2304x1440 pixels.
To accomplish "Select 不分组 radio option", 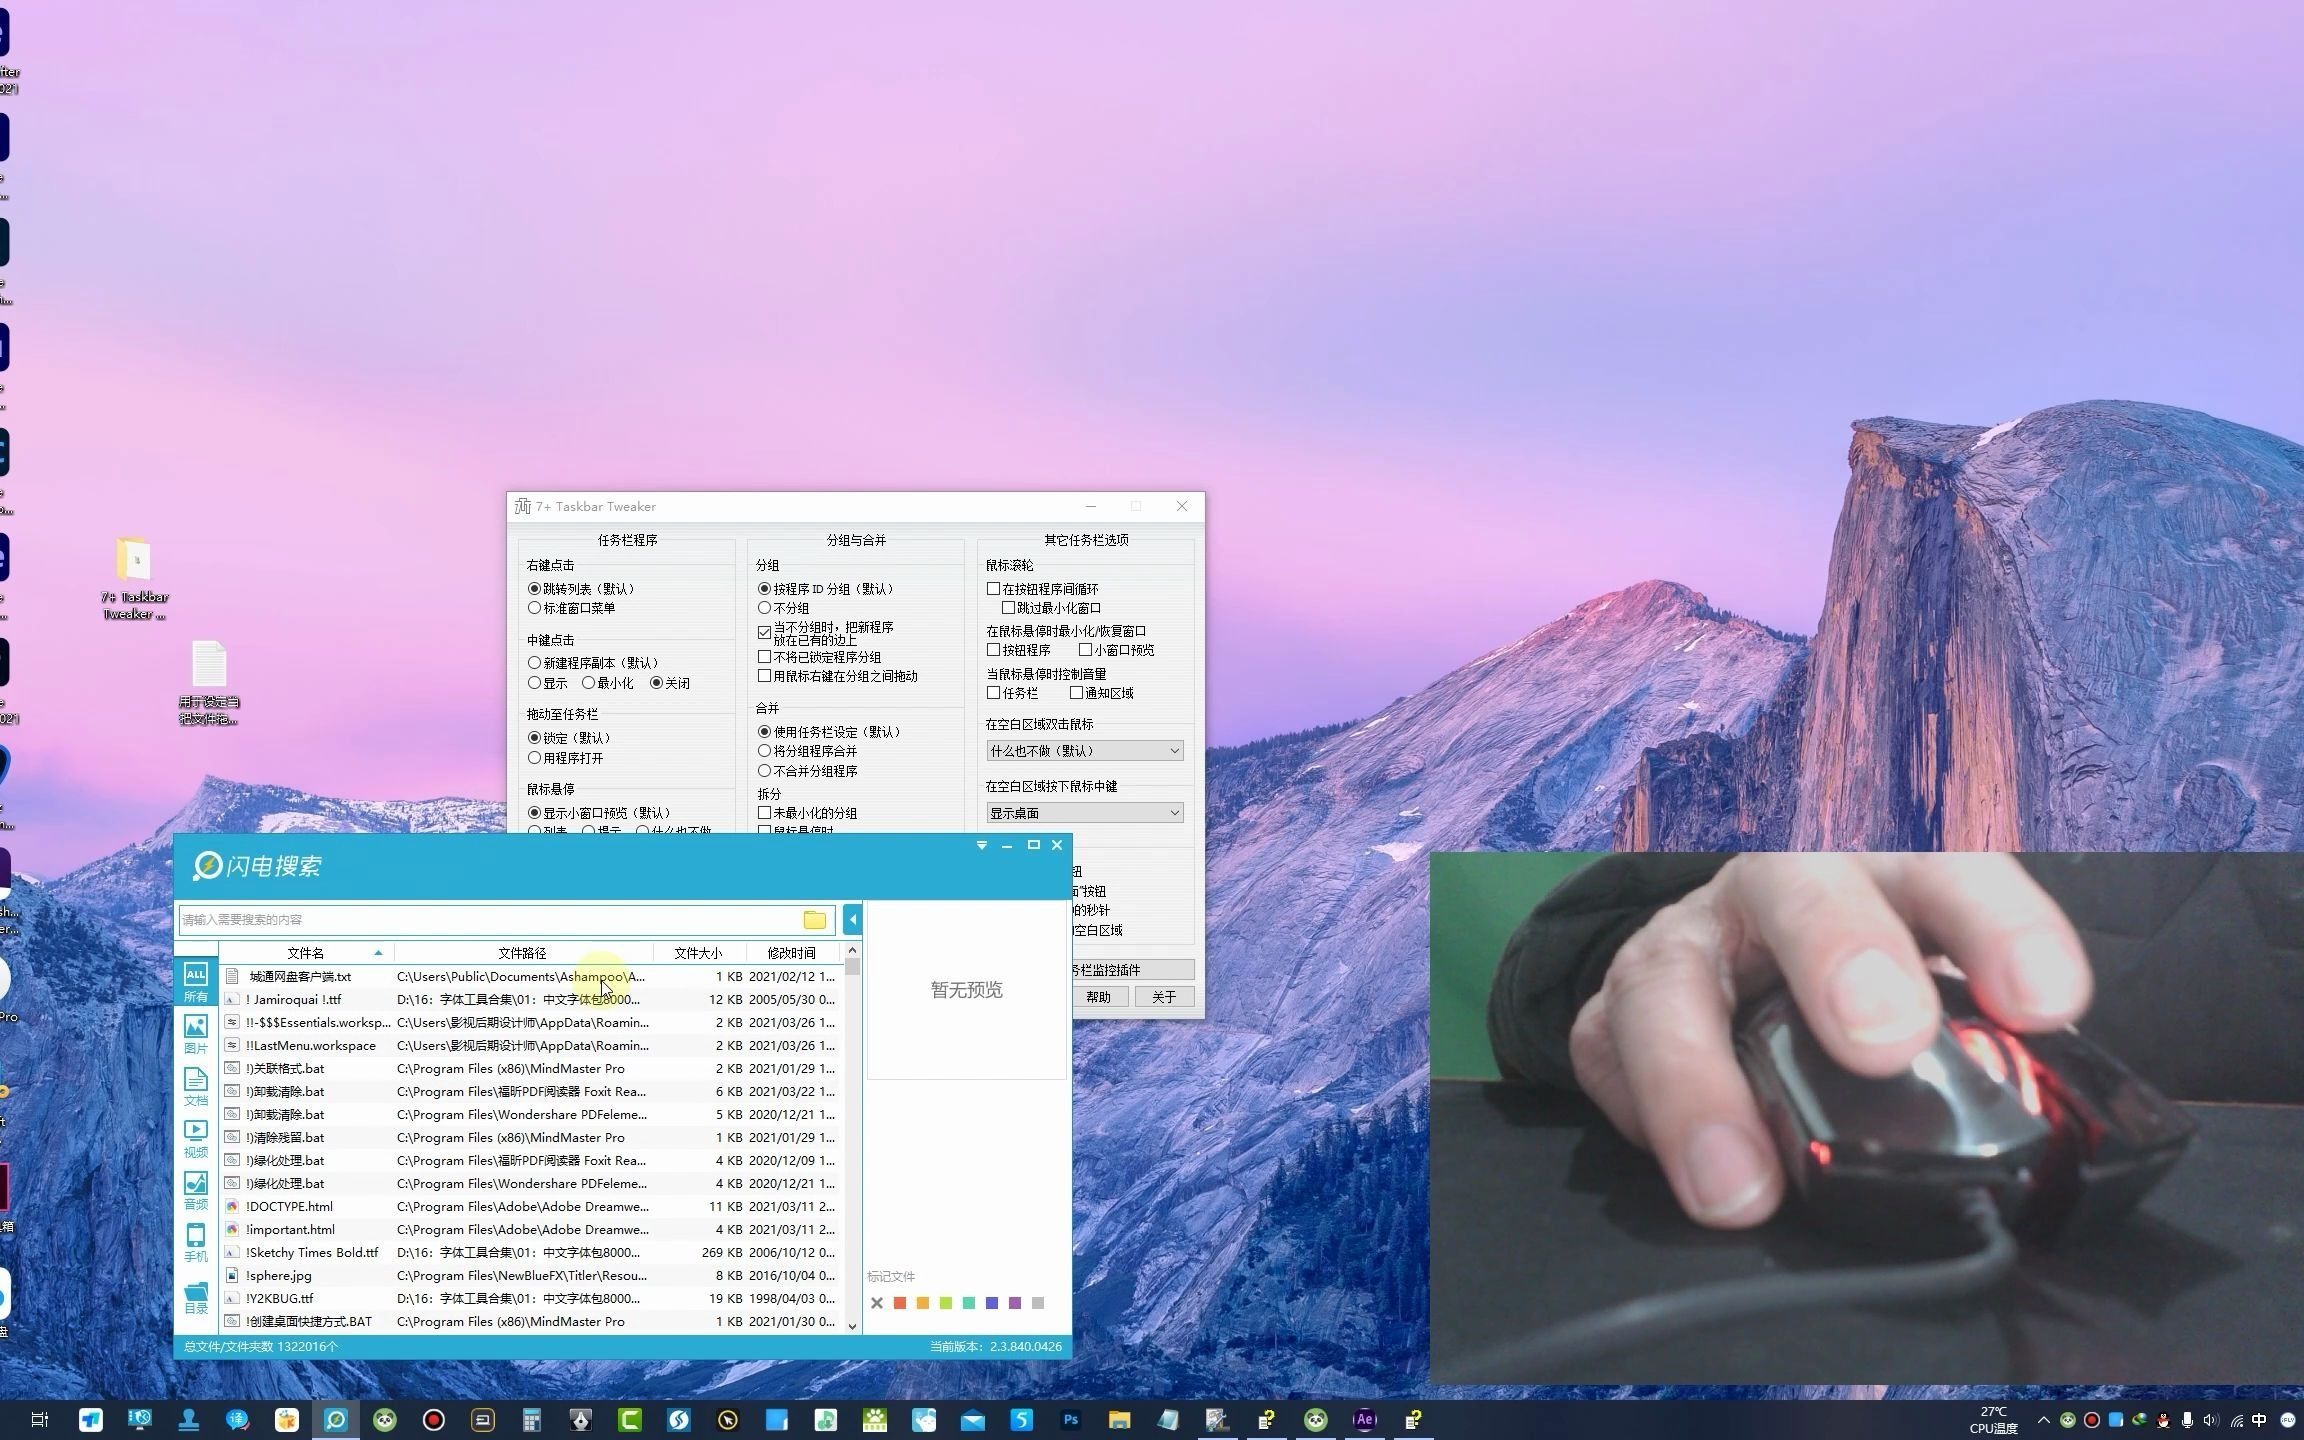I will click(764, 608).
